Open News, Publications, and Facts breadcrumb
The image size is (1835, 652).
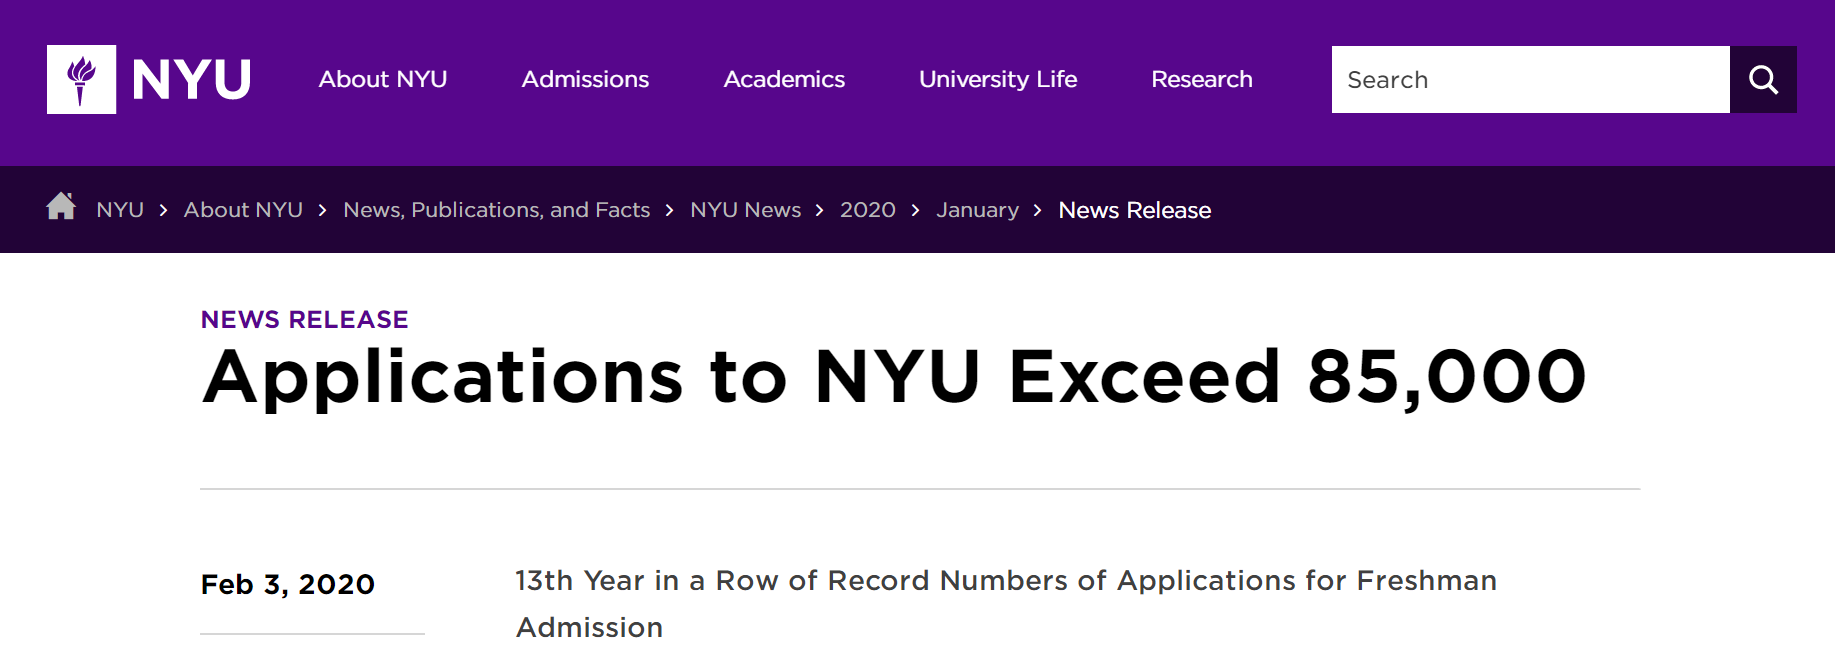[496, 210]
